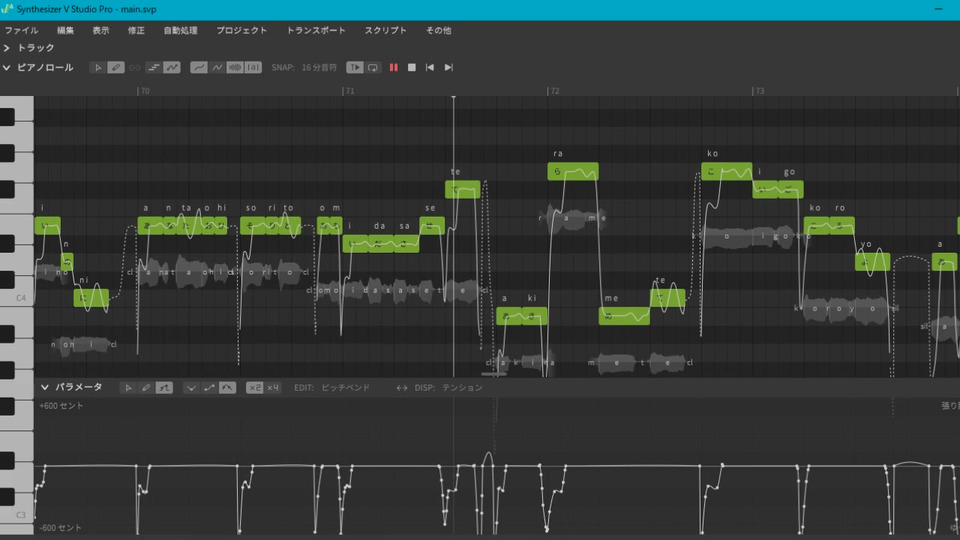Select the note with lyric 'ra'
This screenshot has width=960, height=540.
click(573, 171)
